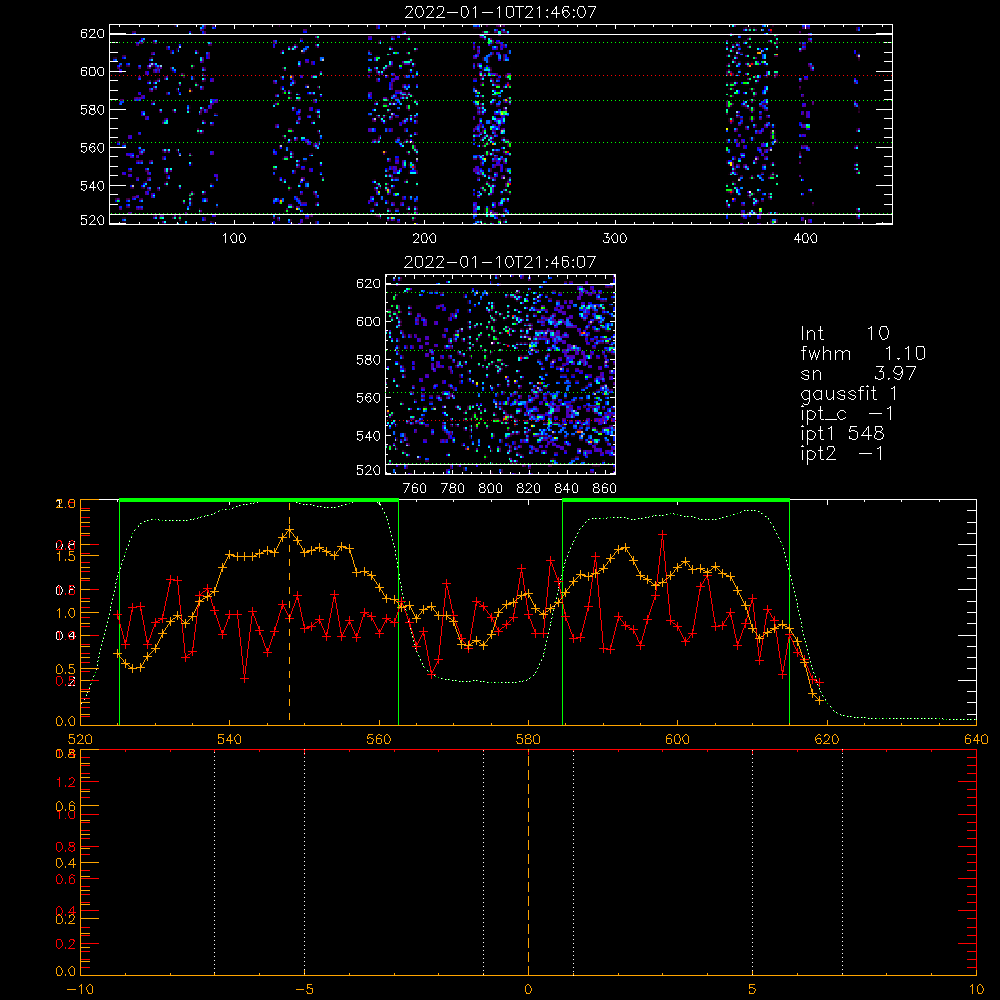Click the 'sn 3.97' readout

[x=858, y=373]
